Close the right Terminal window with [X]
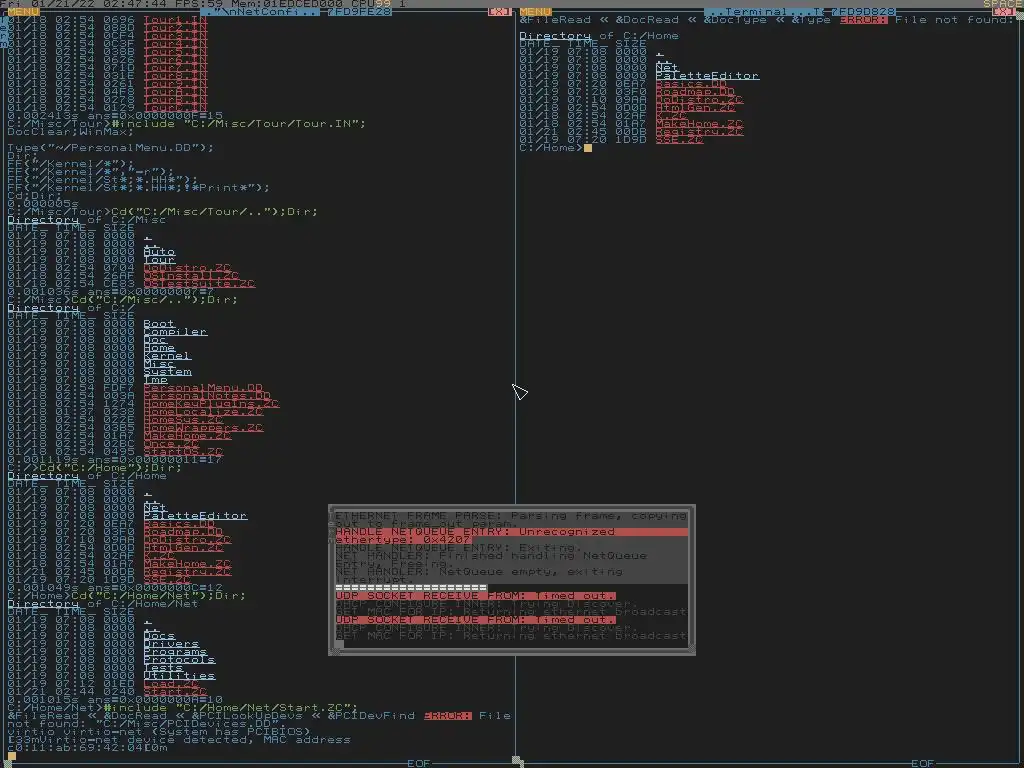The image size is (1024, 768). coord(1004,12)
